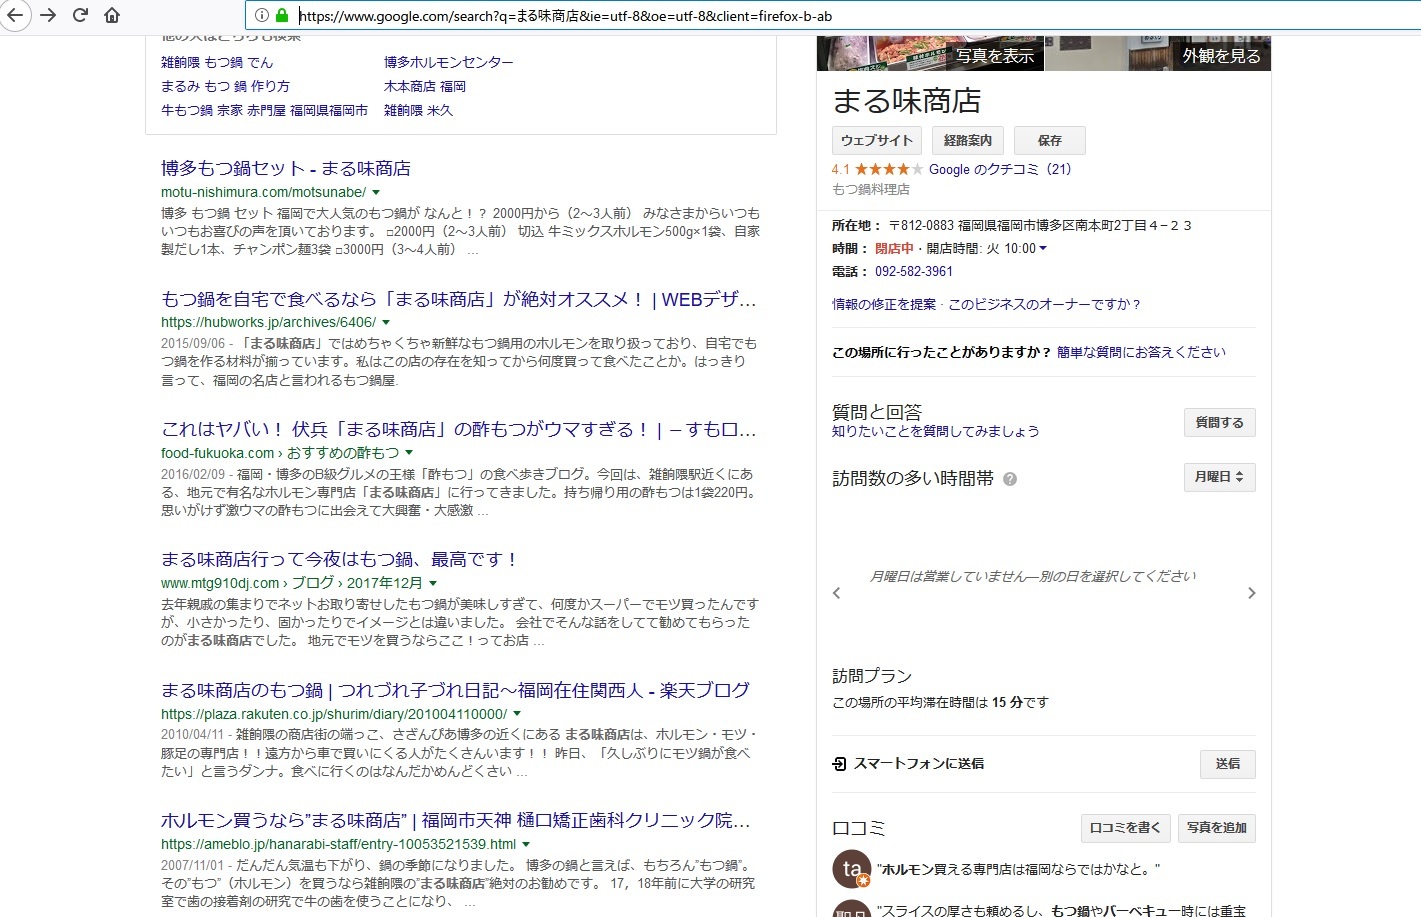Screen dimensions: 1421x917
Task: Expand dropdown arrow beside motu-nishimura.com URL
Action: click(x=376, y=192)
